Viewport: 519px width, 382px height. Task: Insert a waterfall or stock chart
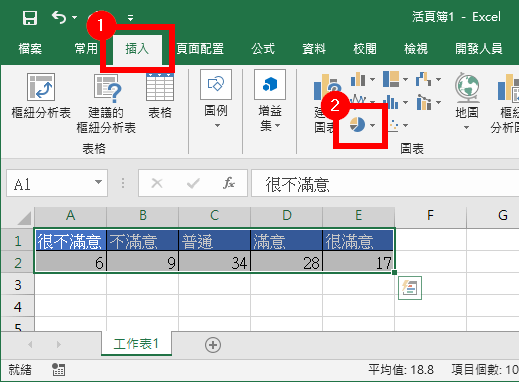pos(423,79)
